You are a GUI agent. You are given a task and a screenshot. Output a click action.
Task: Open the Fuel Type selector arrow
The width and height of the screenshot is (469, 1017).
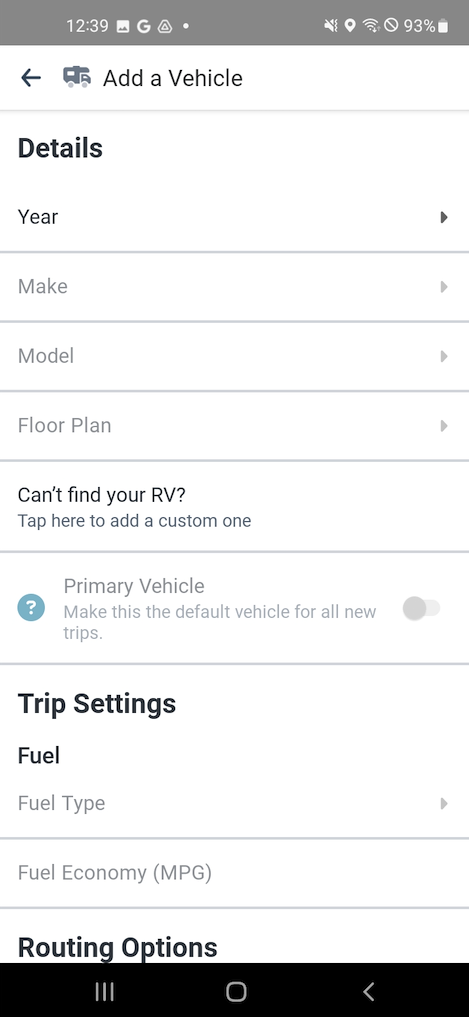click(x=444, y=804)
